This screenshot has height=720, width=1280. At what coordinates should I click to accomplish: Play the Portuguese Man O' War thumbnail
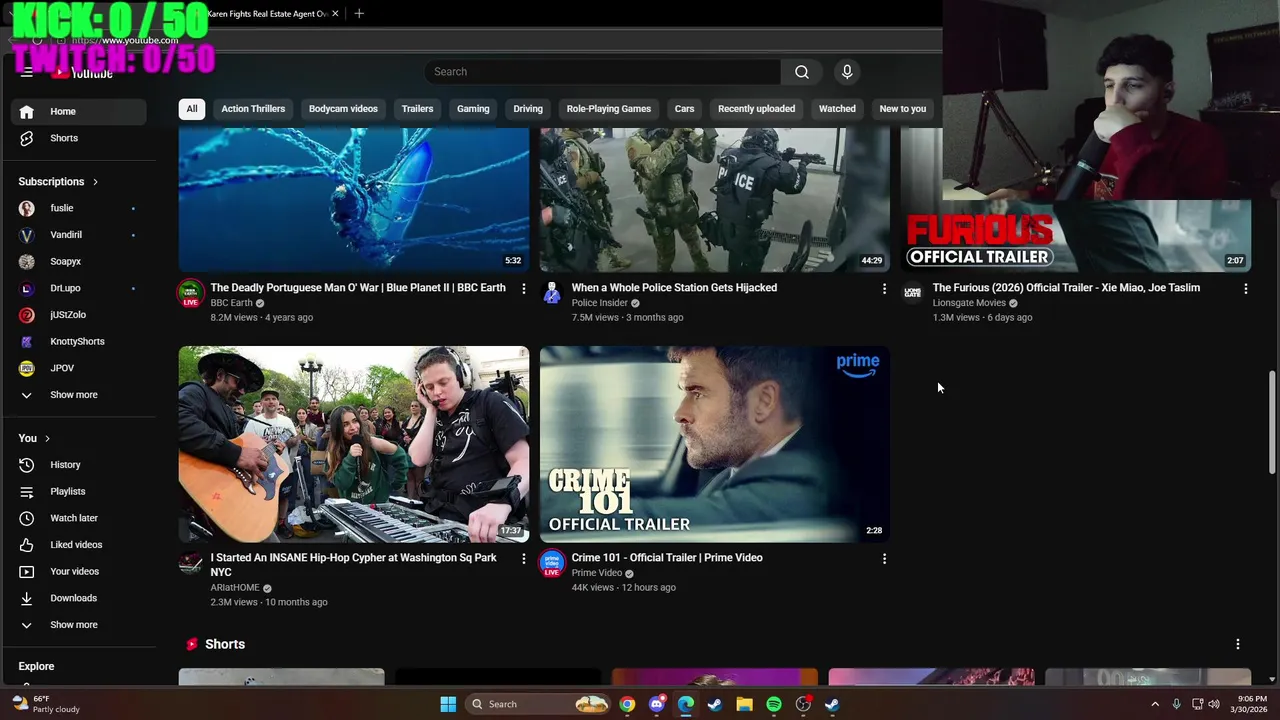[x=354, y=200]
